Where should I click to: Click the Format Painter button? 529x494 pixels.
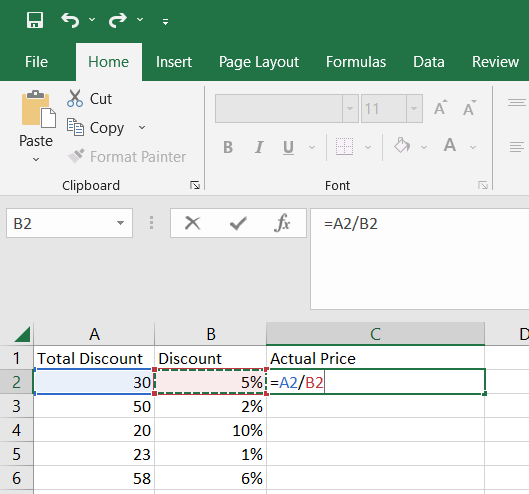127,157
